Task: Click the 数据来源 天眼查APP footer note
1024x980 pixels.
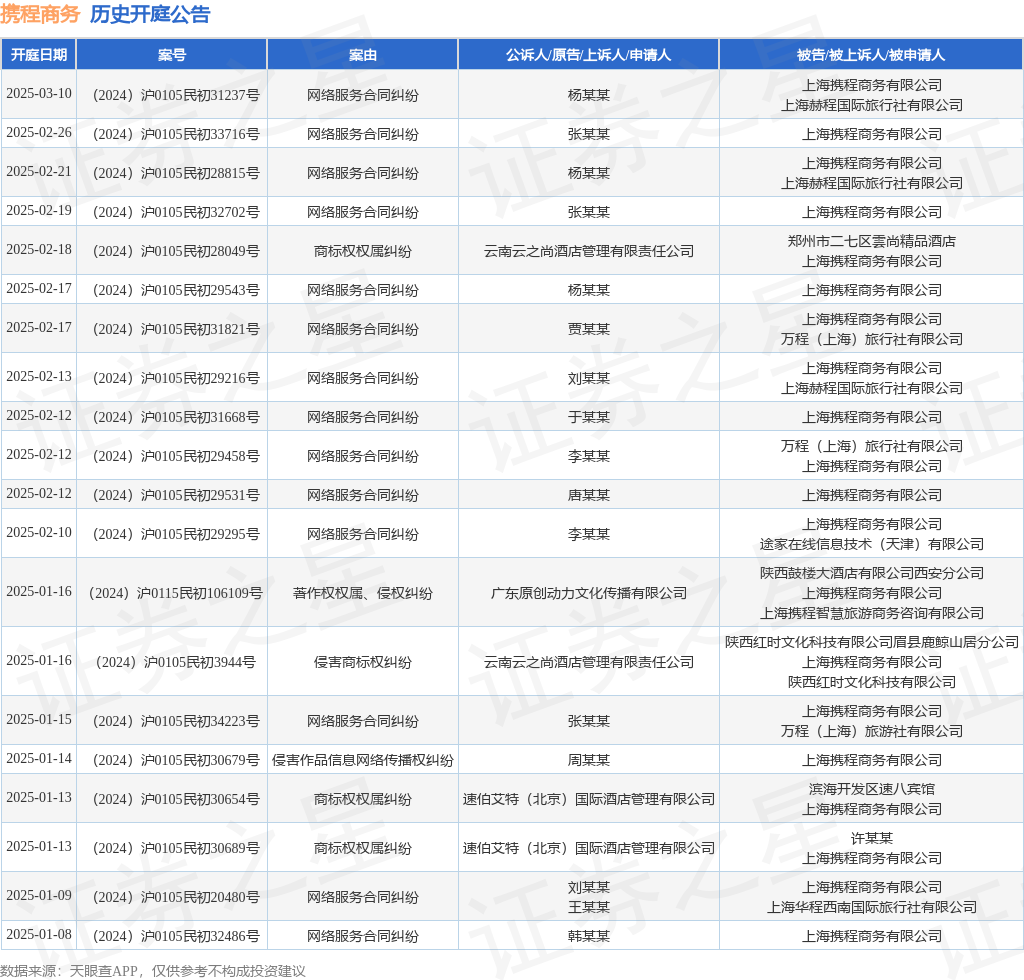Action: (153, 972)
